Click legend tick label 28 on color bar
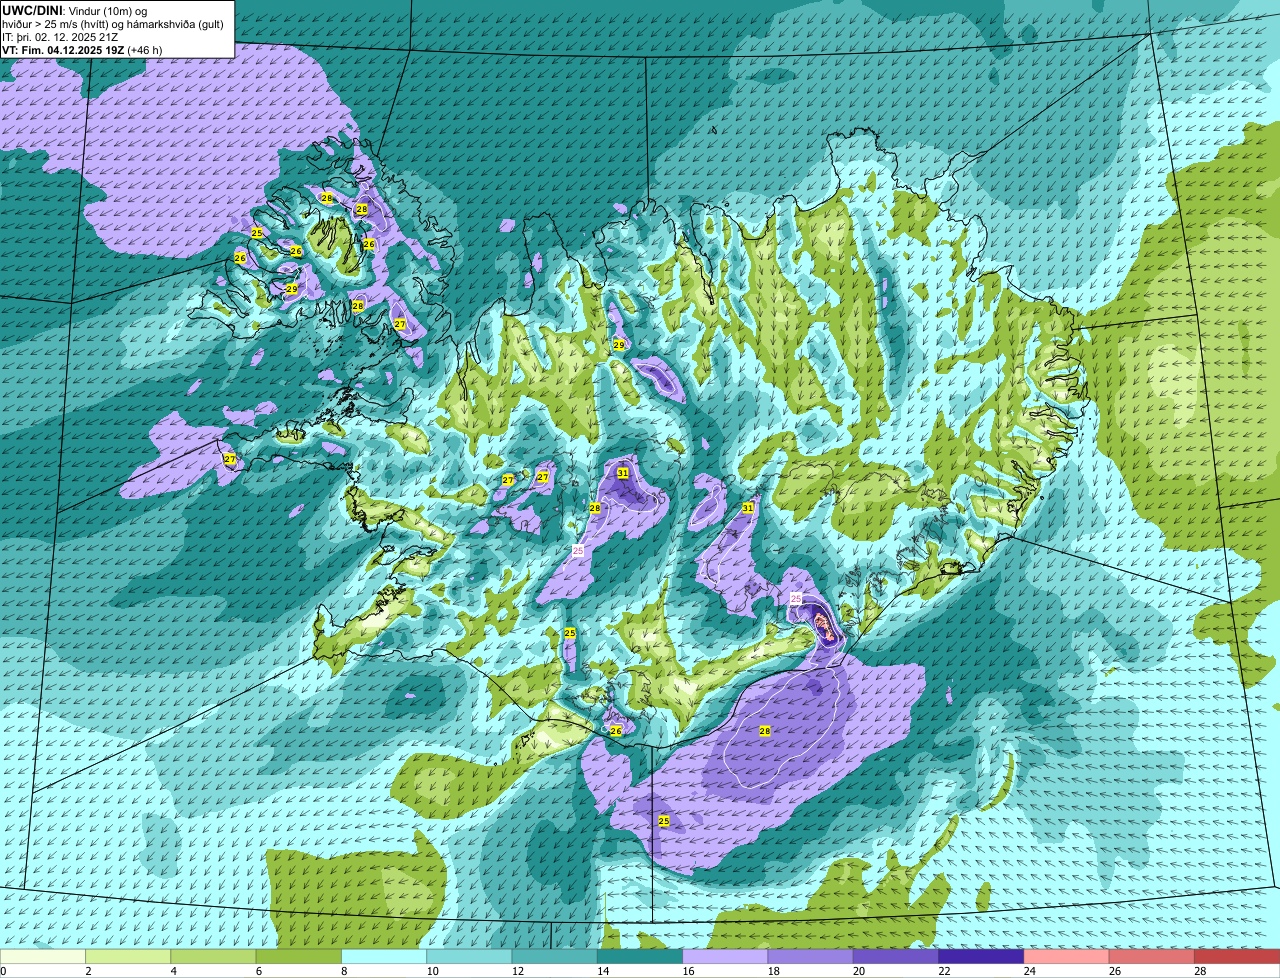1280x978 pixels. tap(1200, 971)
